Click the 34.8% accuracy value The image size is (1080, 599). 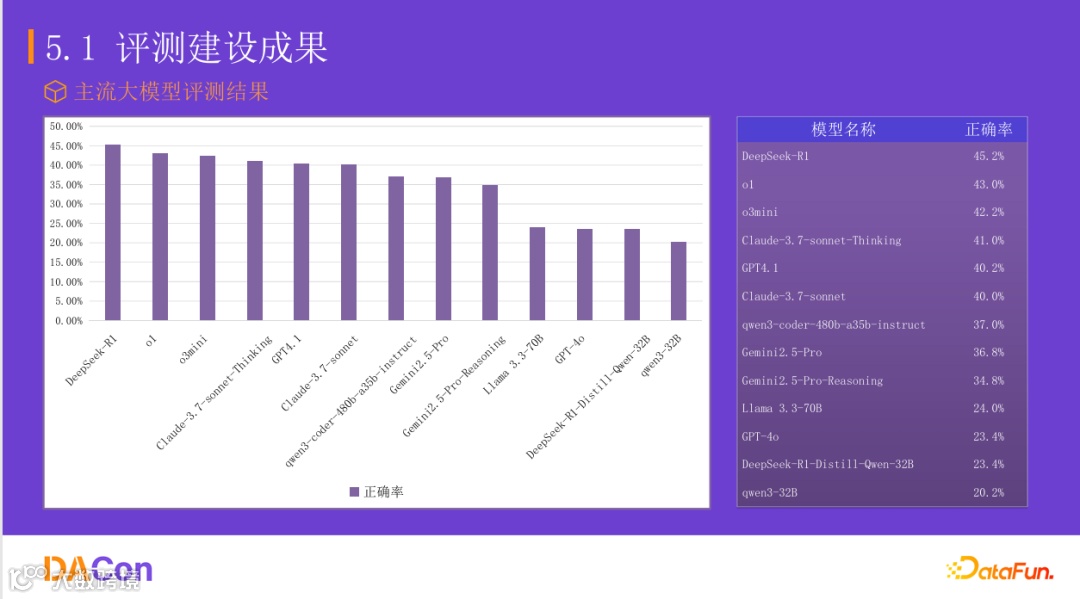(988, 381)
